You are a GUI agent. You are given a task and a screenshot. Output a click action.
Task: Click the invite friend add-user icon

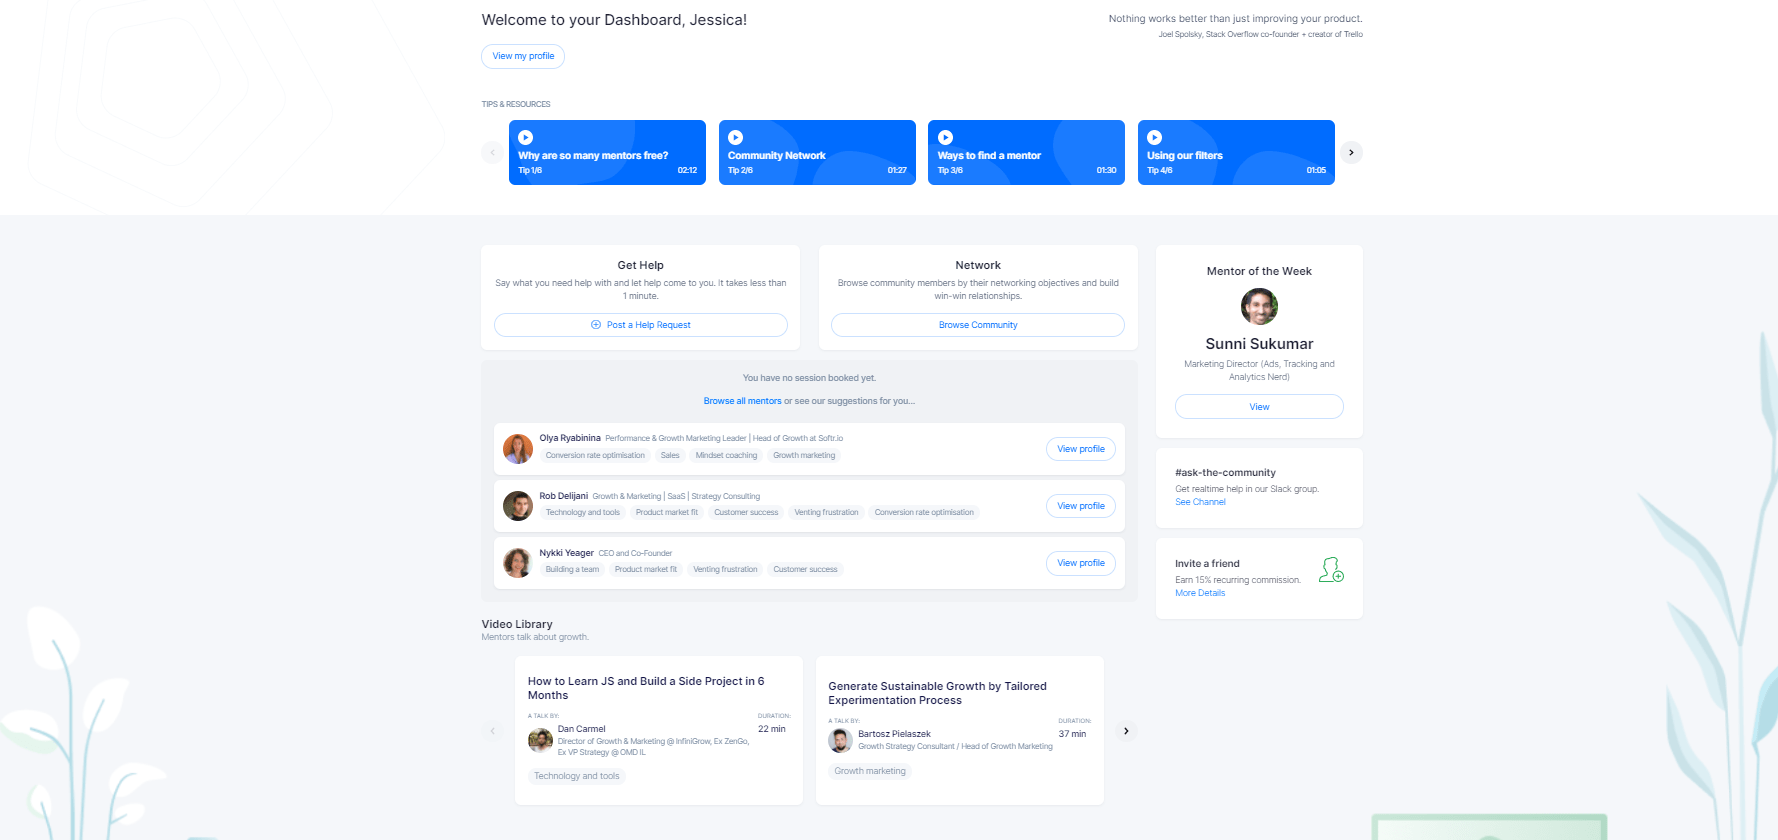pos(1331,570)
